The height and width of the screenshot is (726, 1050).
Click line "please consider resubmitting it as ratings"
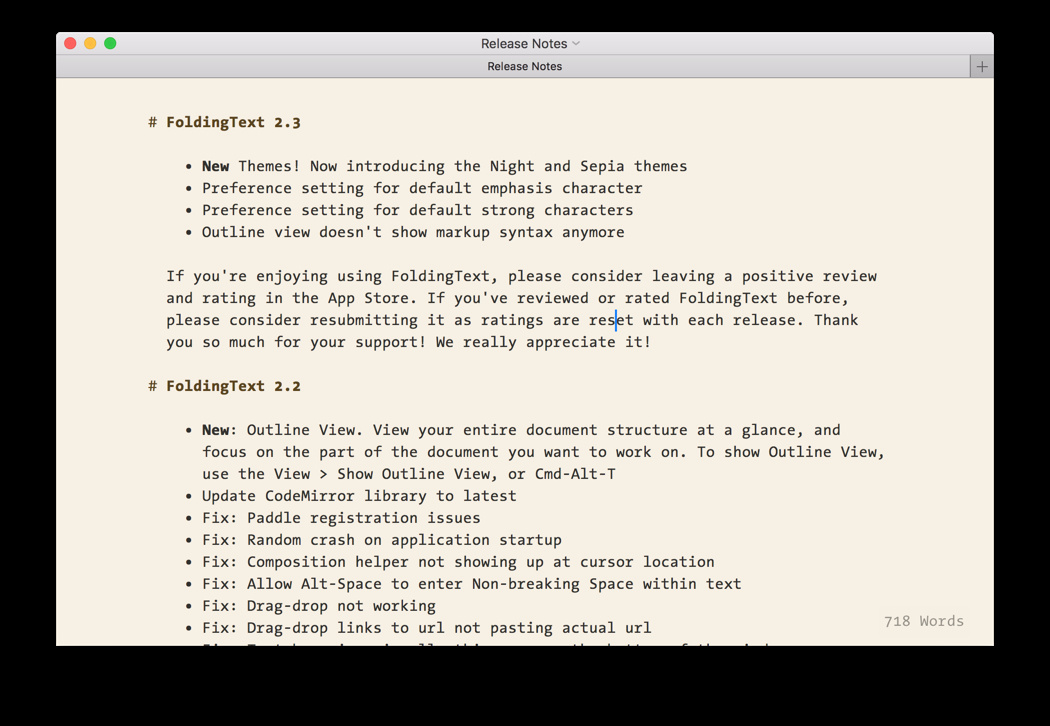[x=512, y=320]
